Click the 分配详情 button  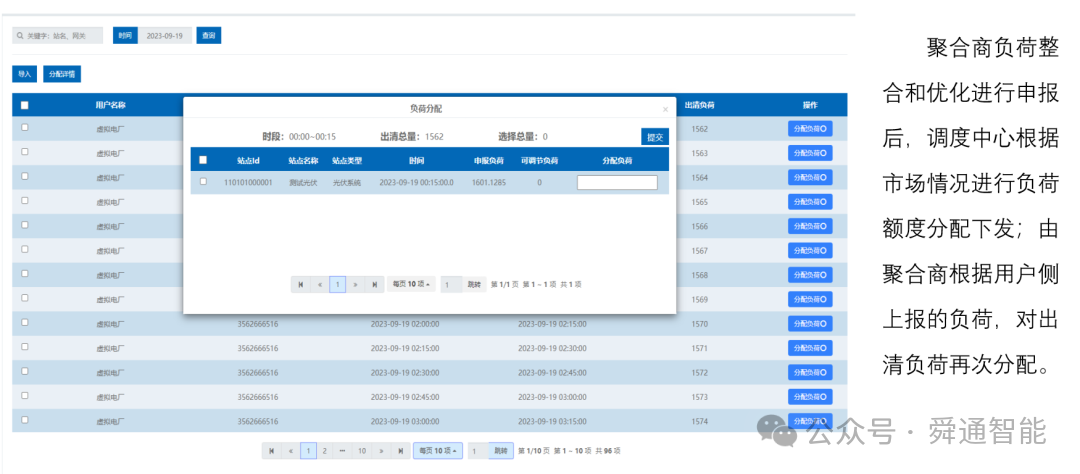point(62,74)
